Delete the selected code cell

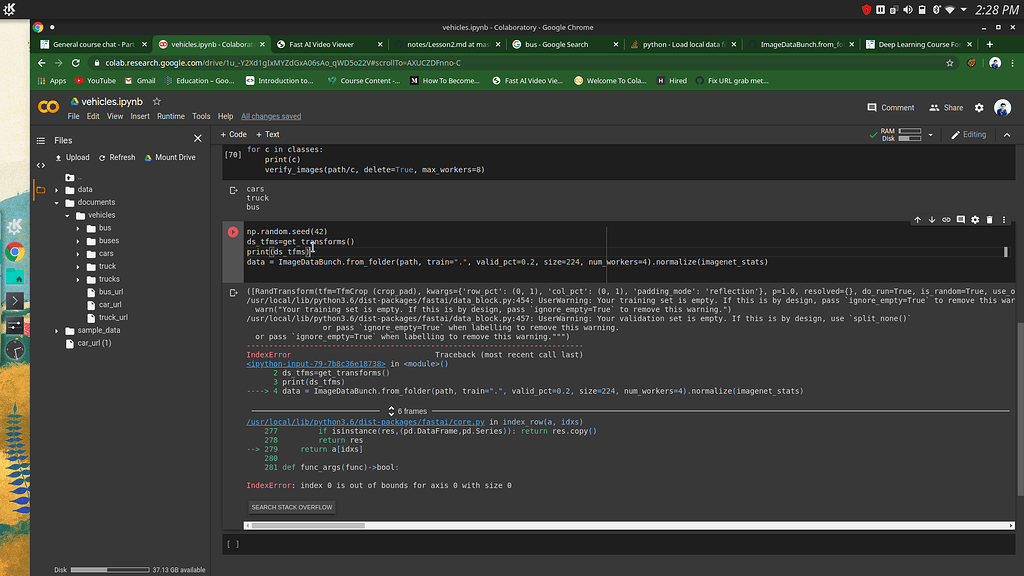click(990, 219)
